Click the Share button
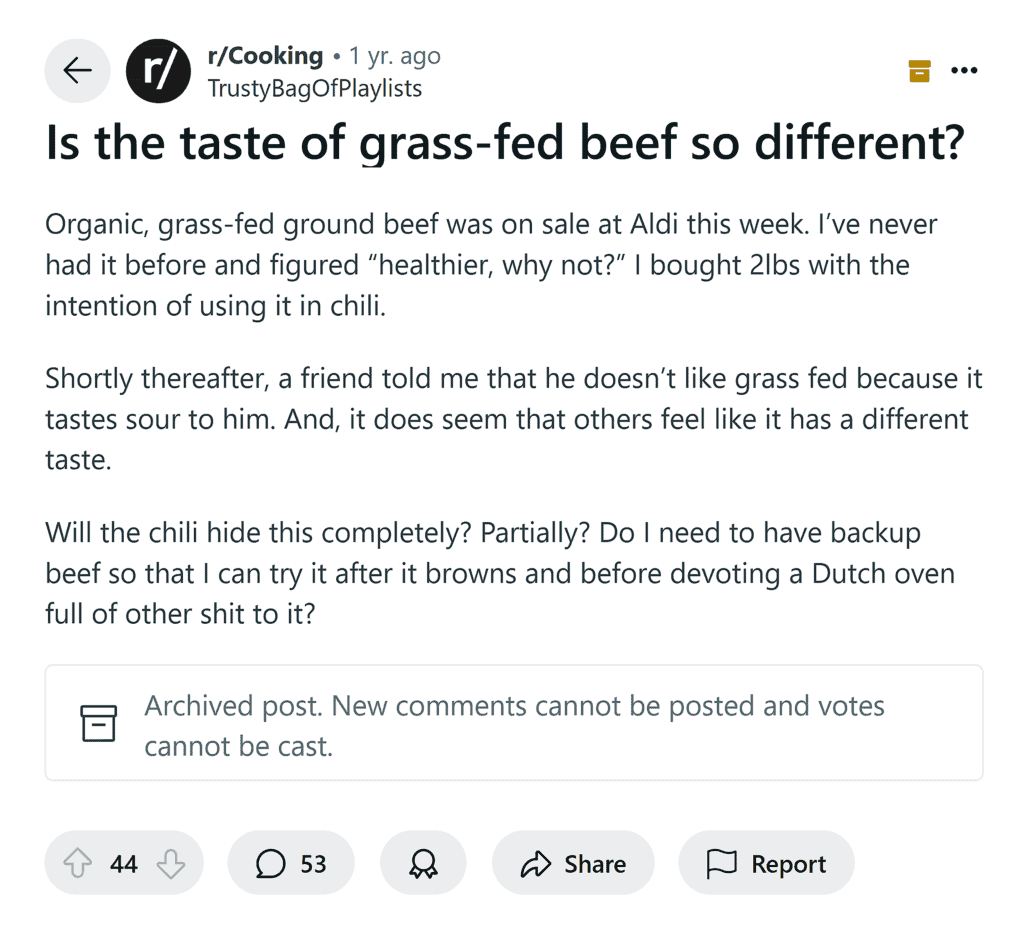 572,862
